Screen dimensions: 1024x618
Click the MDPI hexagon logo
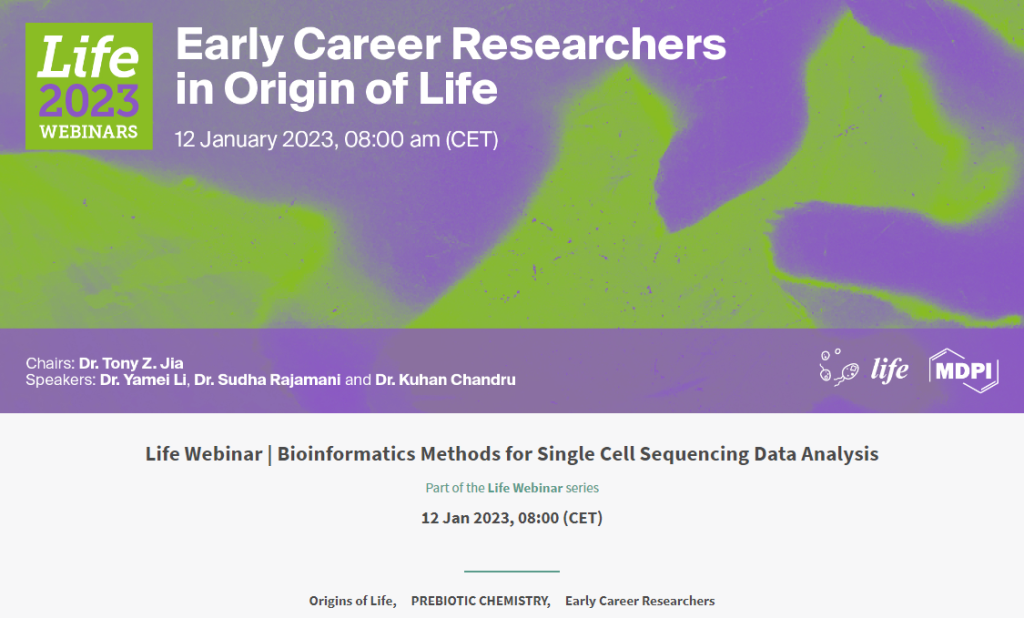(964, 370)
